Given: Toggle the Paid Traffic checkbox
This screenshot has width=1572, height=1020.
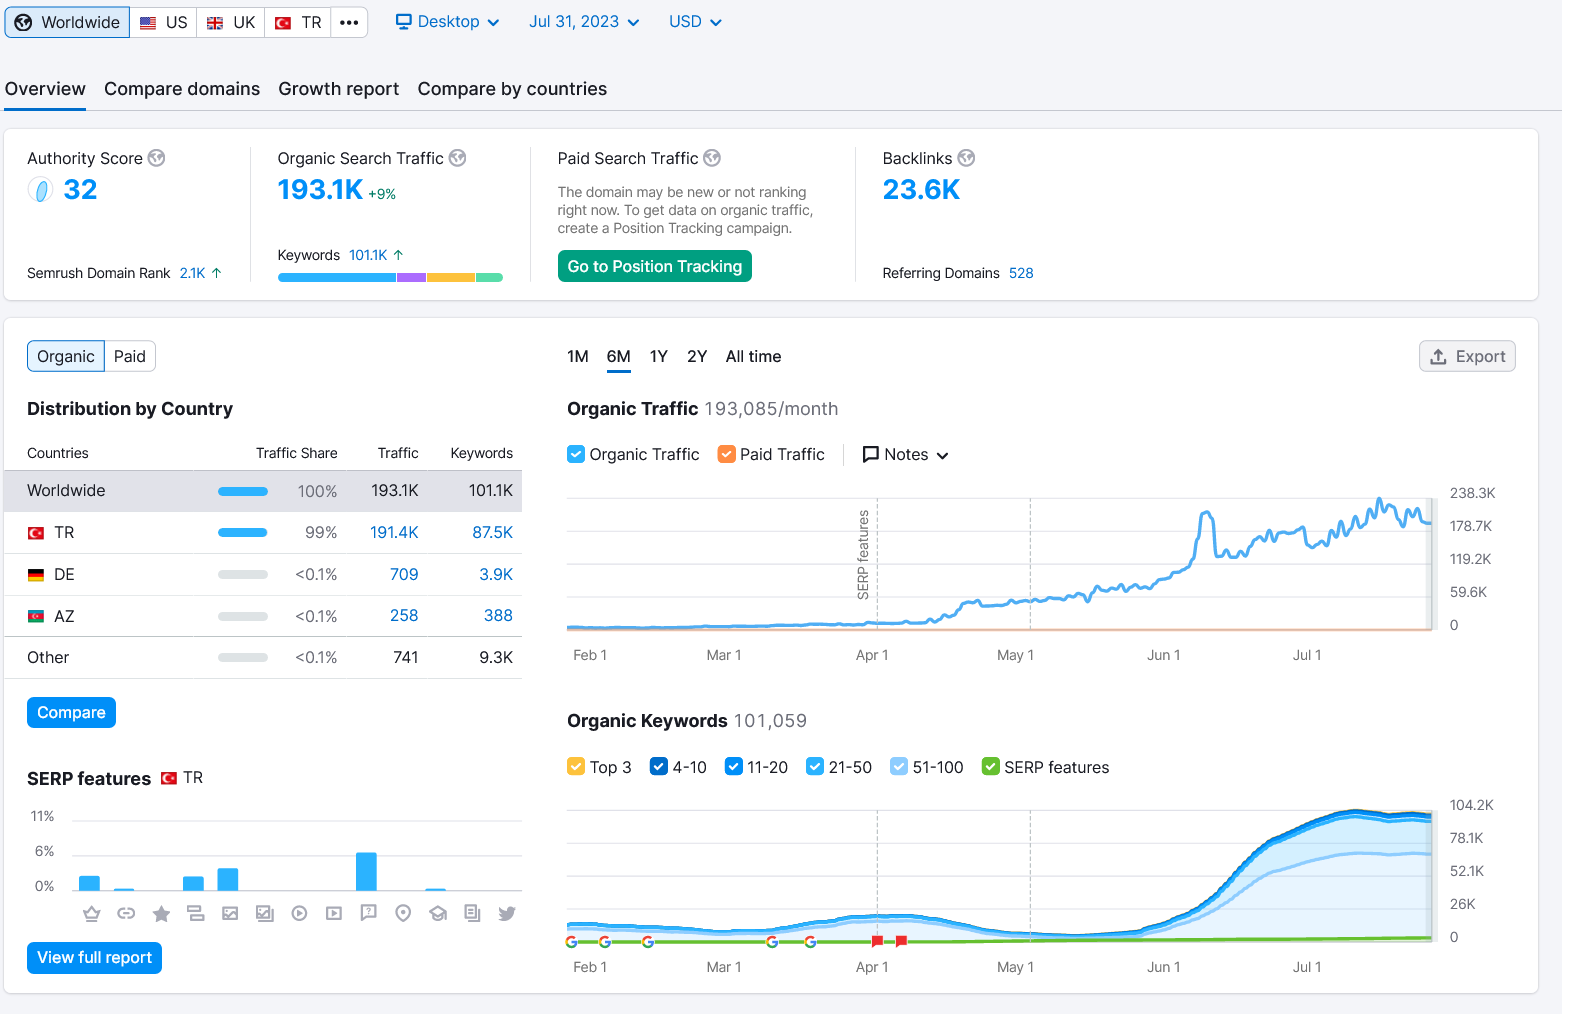Looking at the screenshot, I should point(727,454).
